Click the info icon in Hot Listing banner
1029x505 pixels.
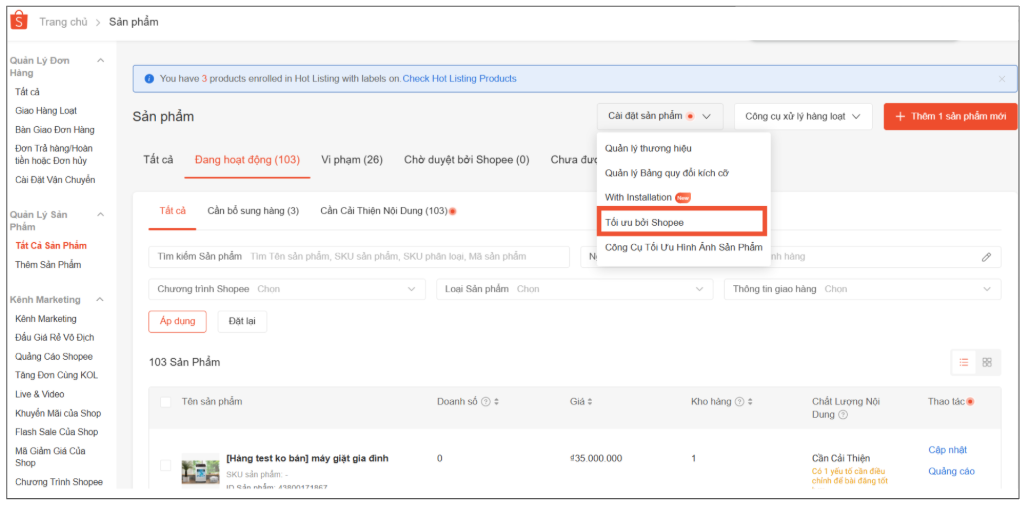[149, 79]
